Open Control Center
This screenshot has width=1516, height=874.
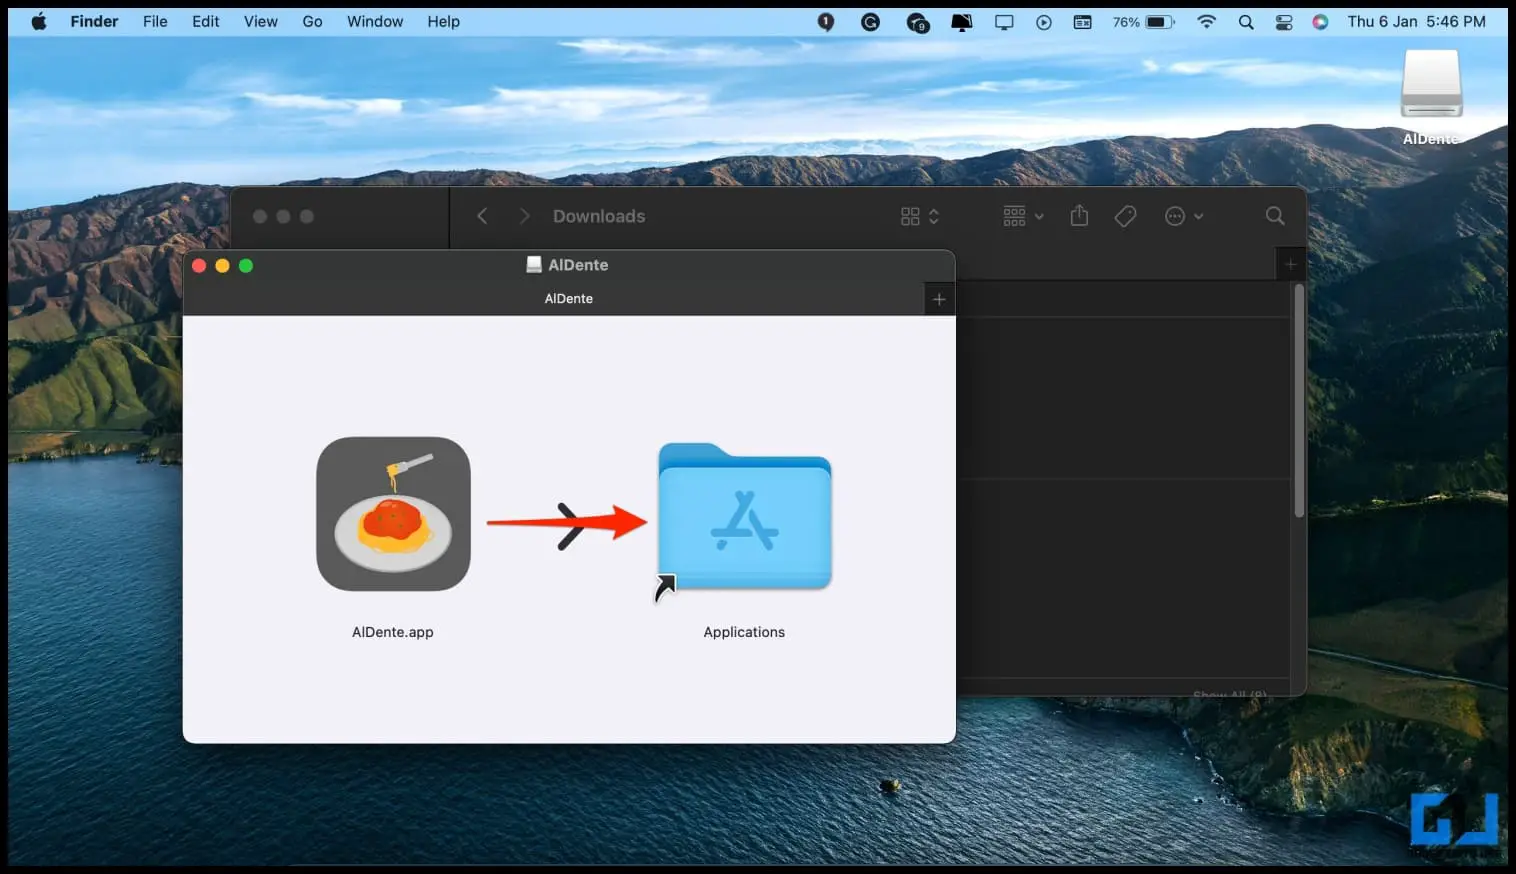(x=1284, y=21)
